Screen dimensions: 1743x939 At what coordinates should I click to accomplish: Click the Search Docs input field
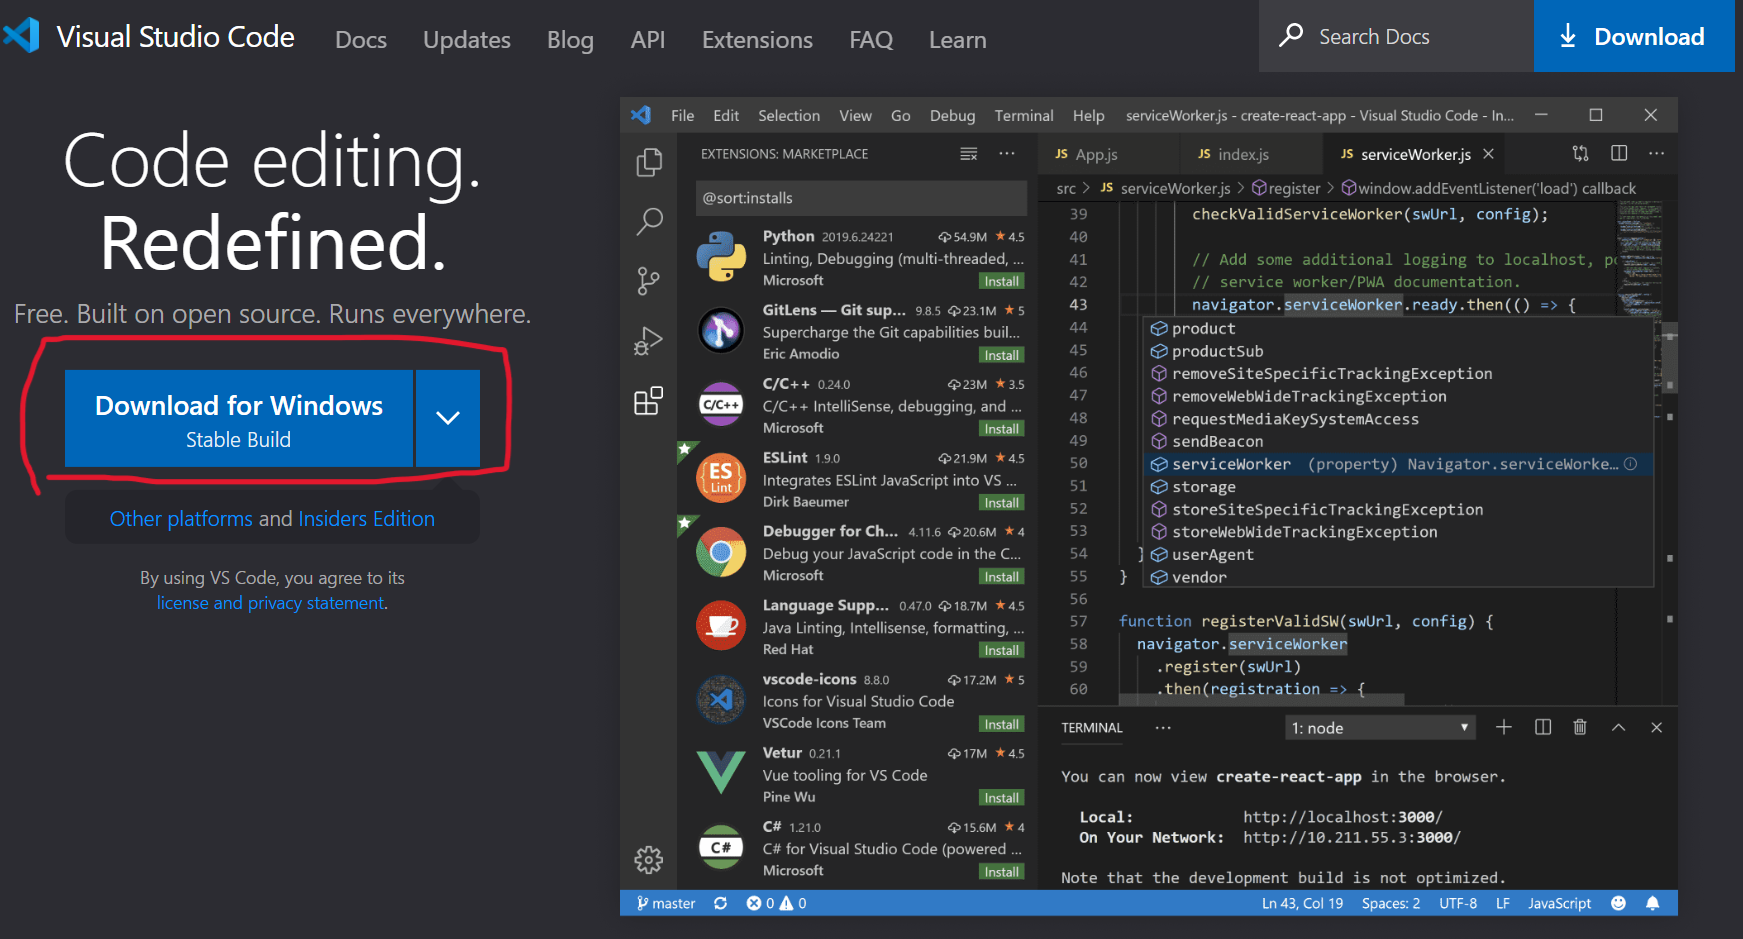(1396, 36)
